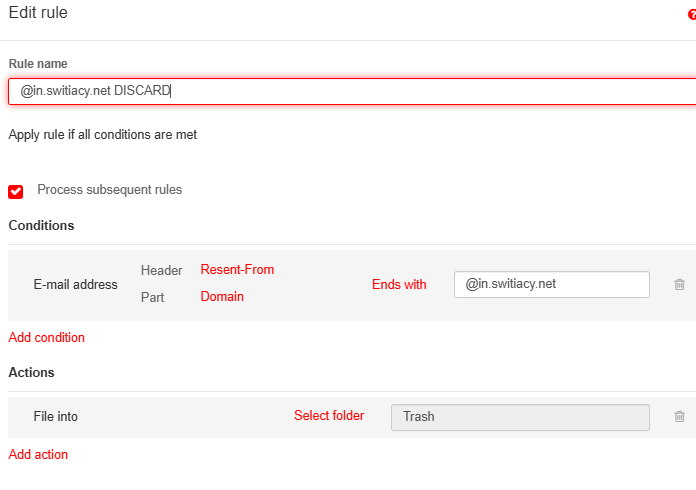Toggle the Process subsequent rules checkbox

[16, 191]
